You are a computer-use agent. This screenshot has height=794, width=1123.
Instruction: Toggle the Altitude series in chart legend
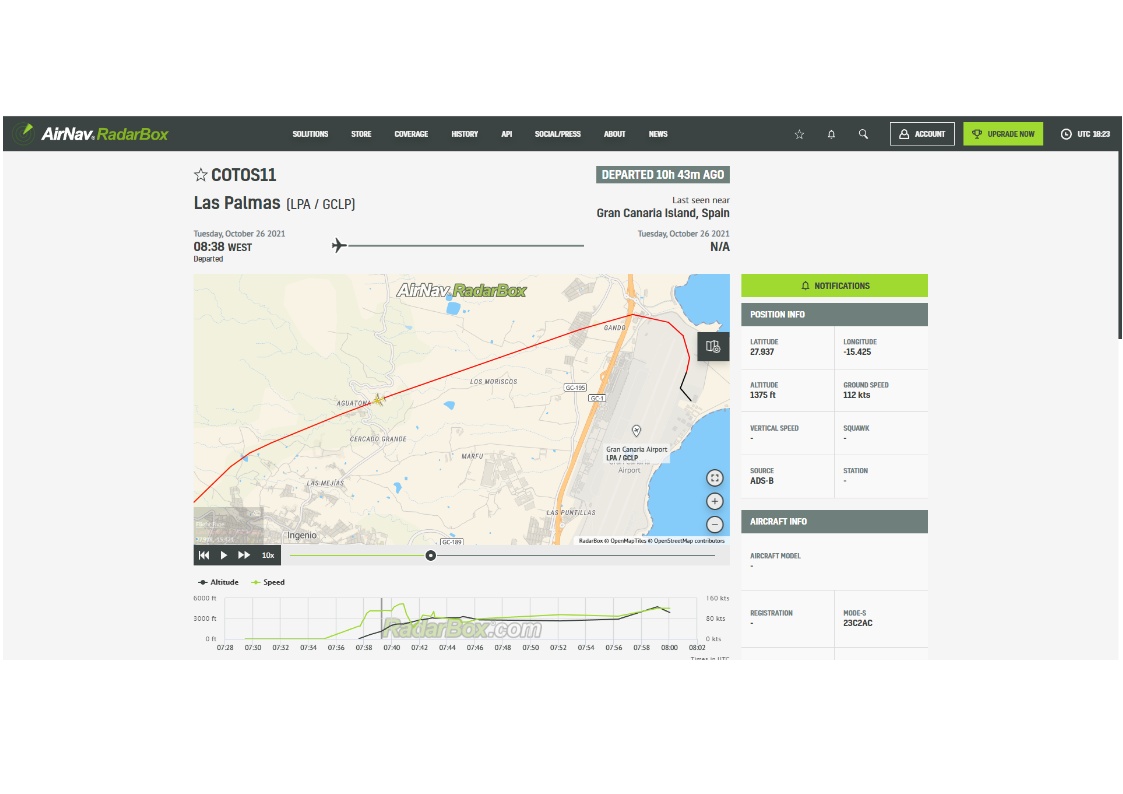218,582
